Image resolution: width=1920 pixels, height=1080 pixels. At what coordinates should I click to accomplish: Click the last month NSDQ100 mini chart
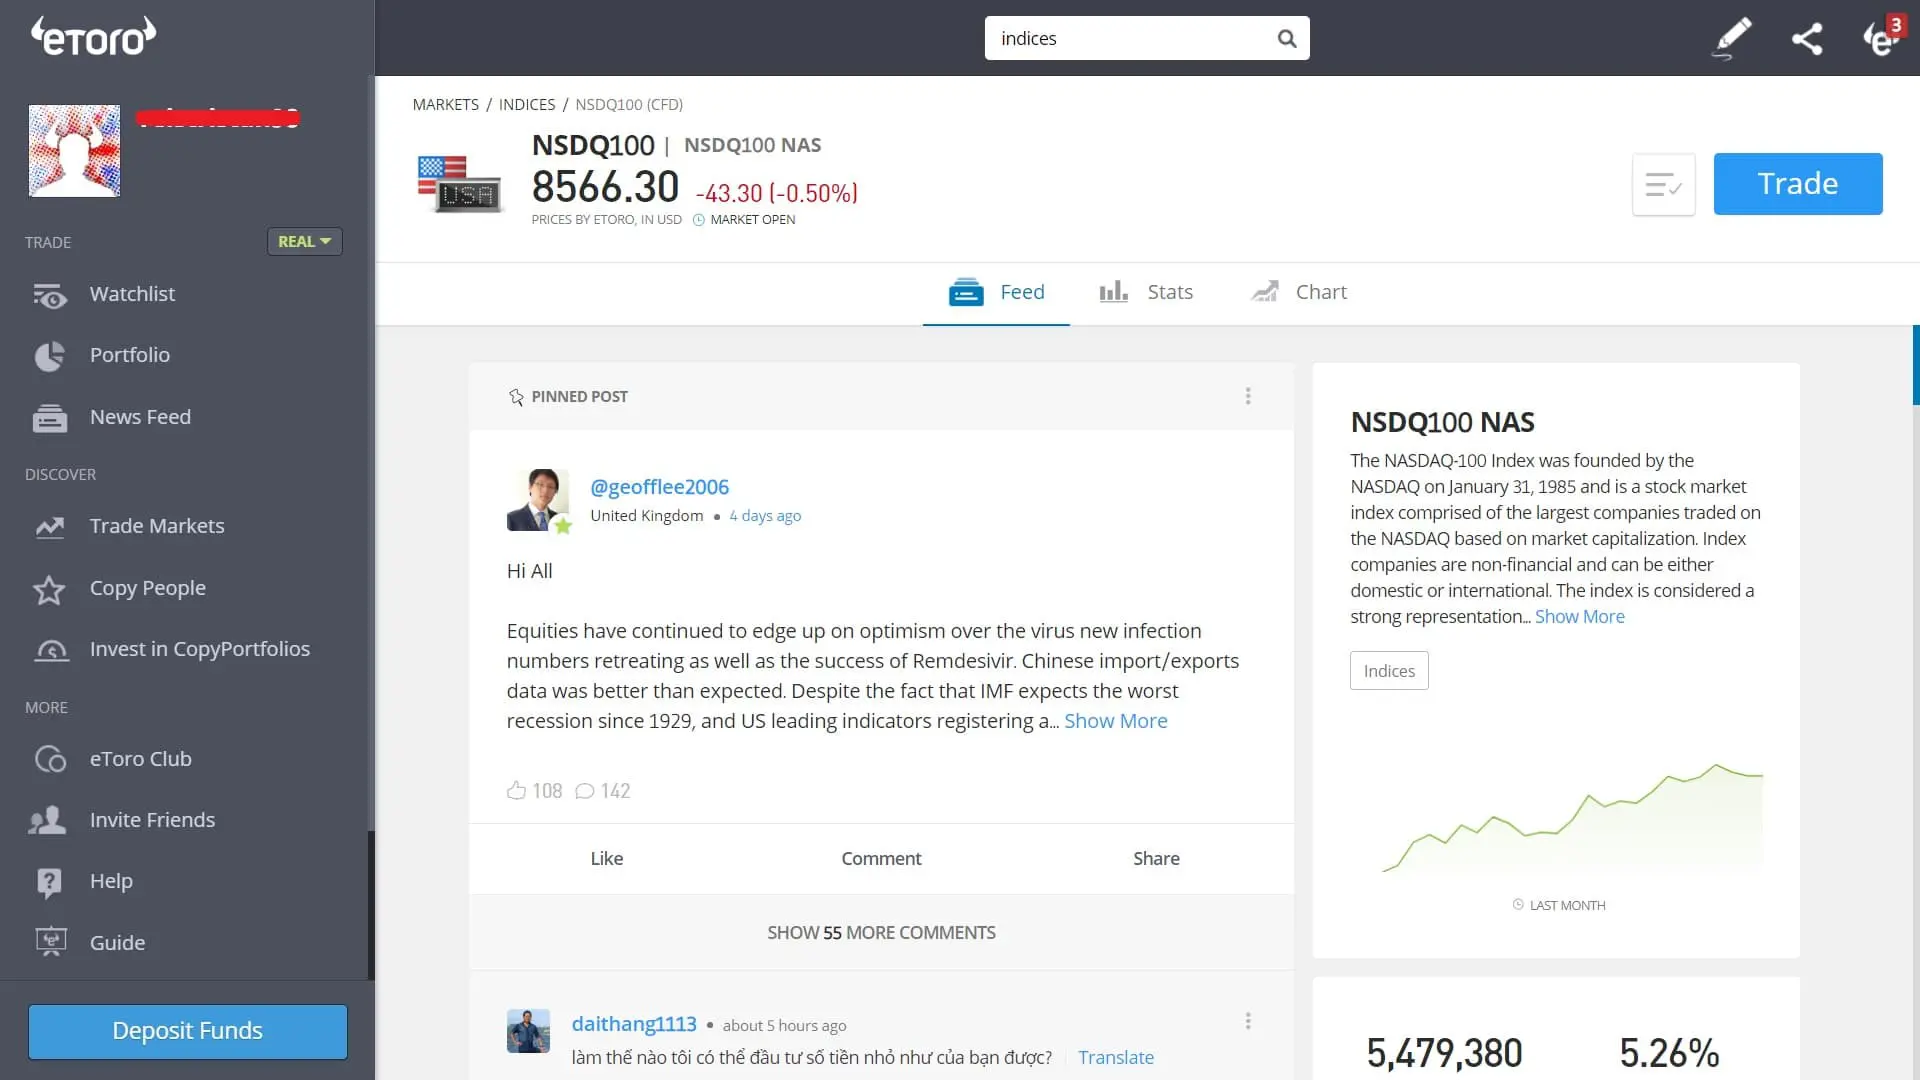click(x=1573, y=819)
